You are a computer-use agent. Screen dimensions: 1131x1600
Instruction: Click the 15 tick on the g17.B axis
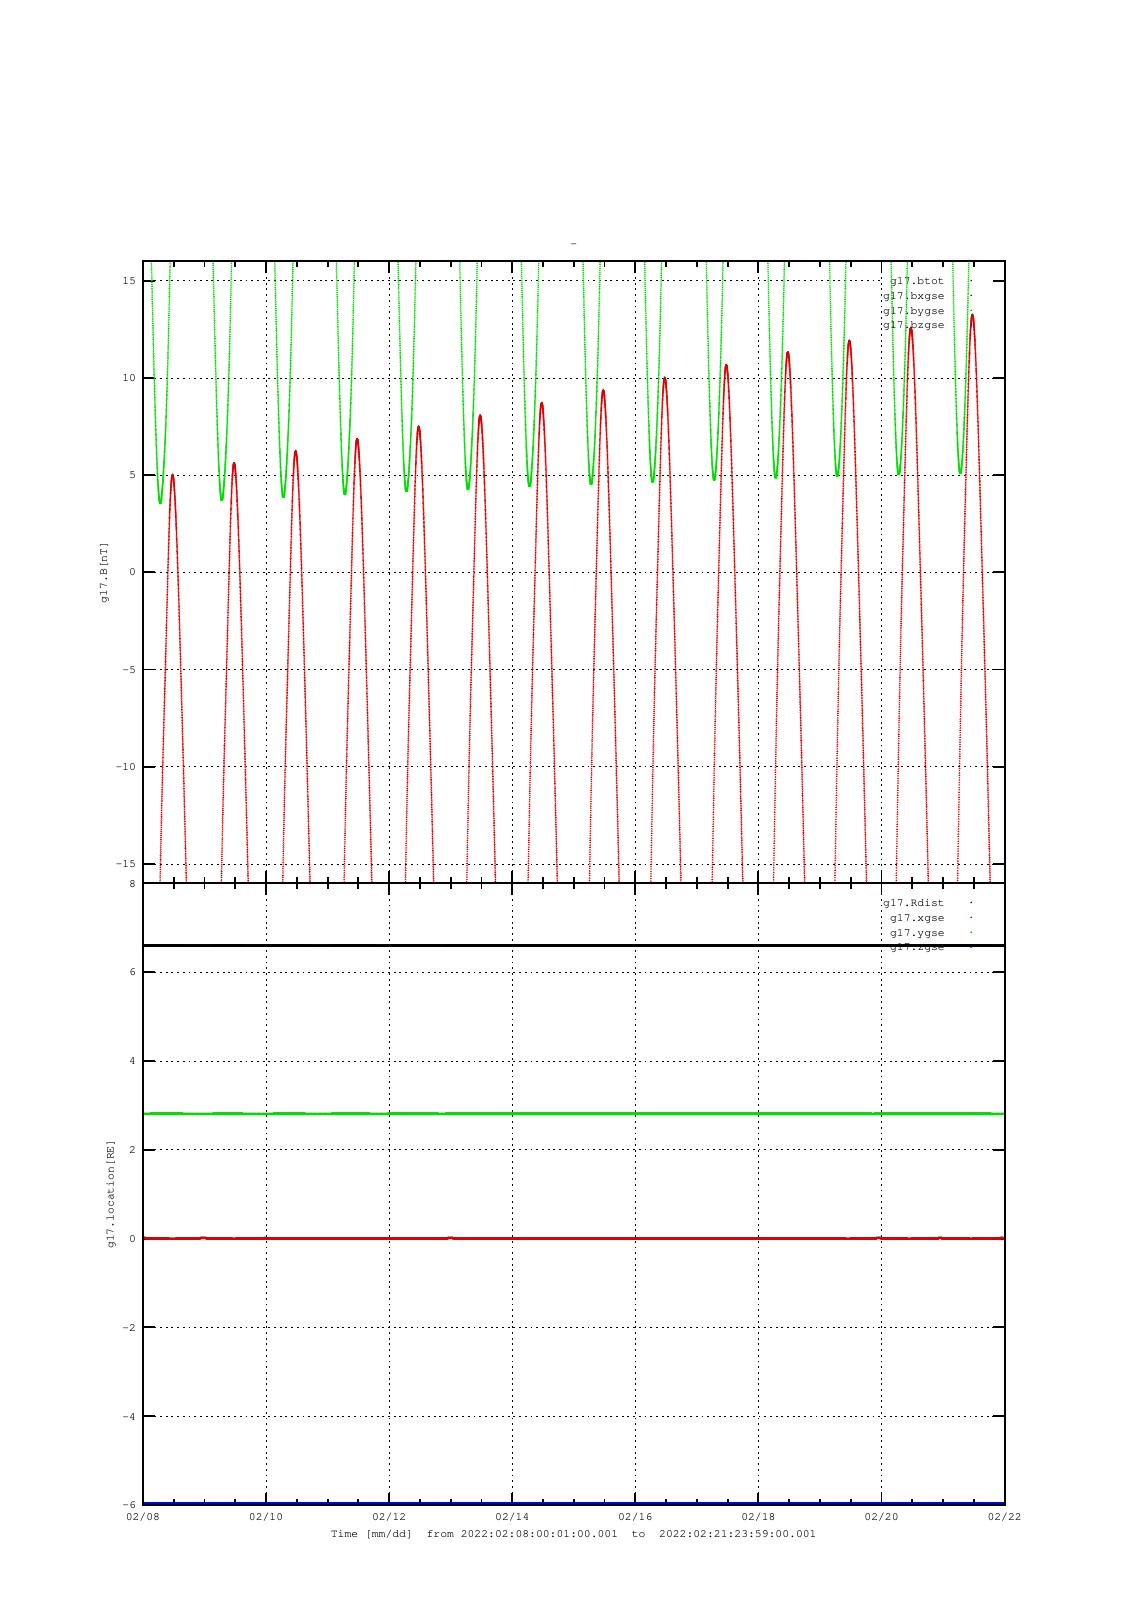pyautogui.click(x=129, y=281)
